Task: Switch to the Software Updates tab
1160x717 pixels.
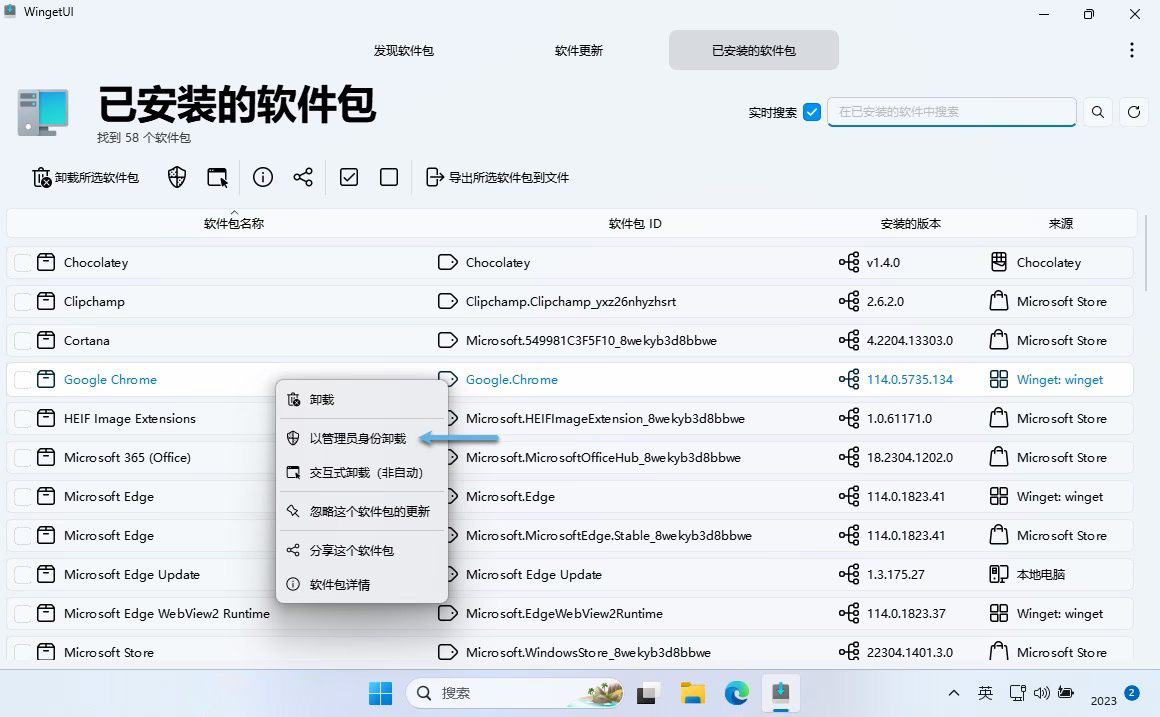Action: [x=579, y=50]
